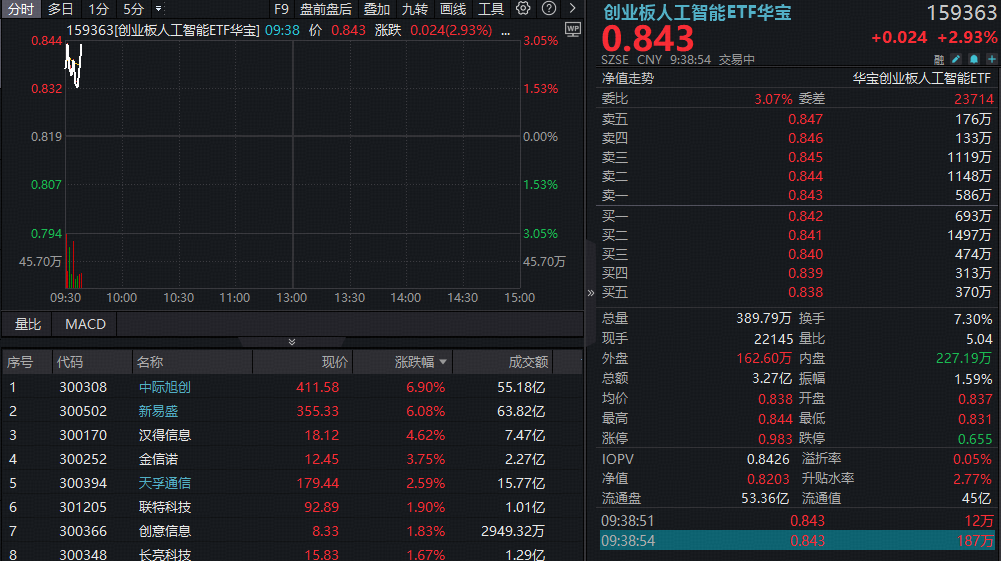
Task: Click the pencil edit icon beside trading status
Action: click(954, 60)
